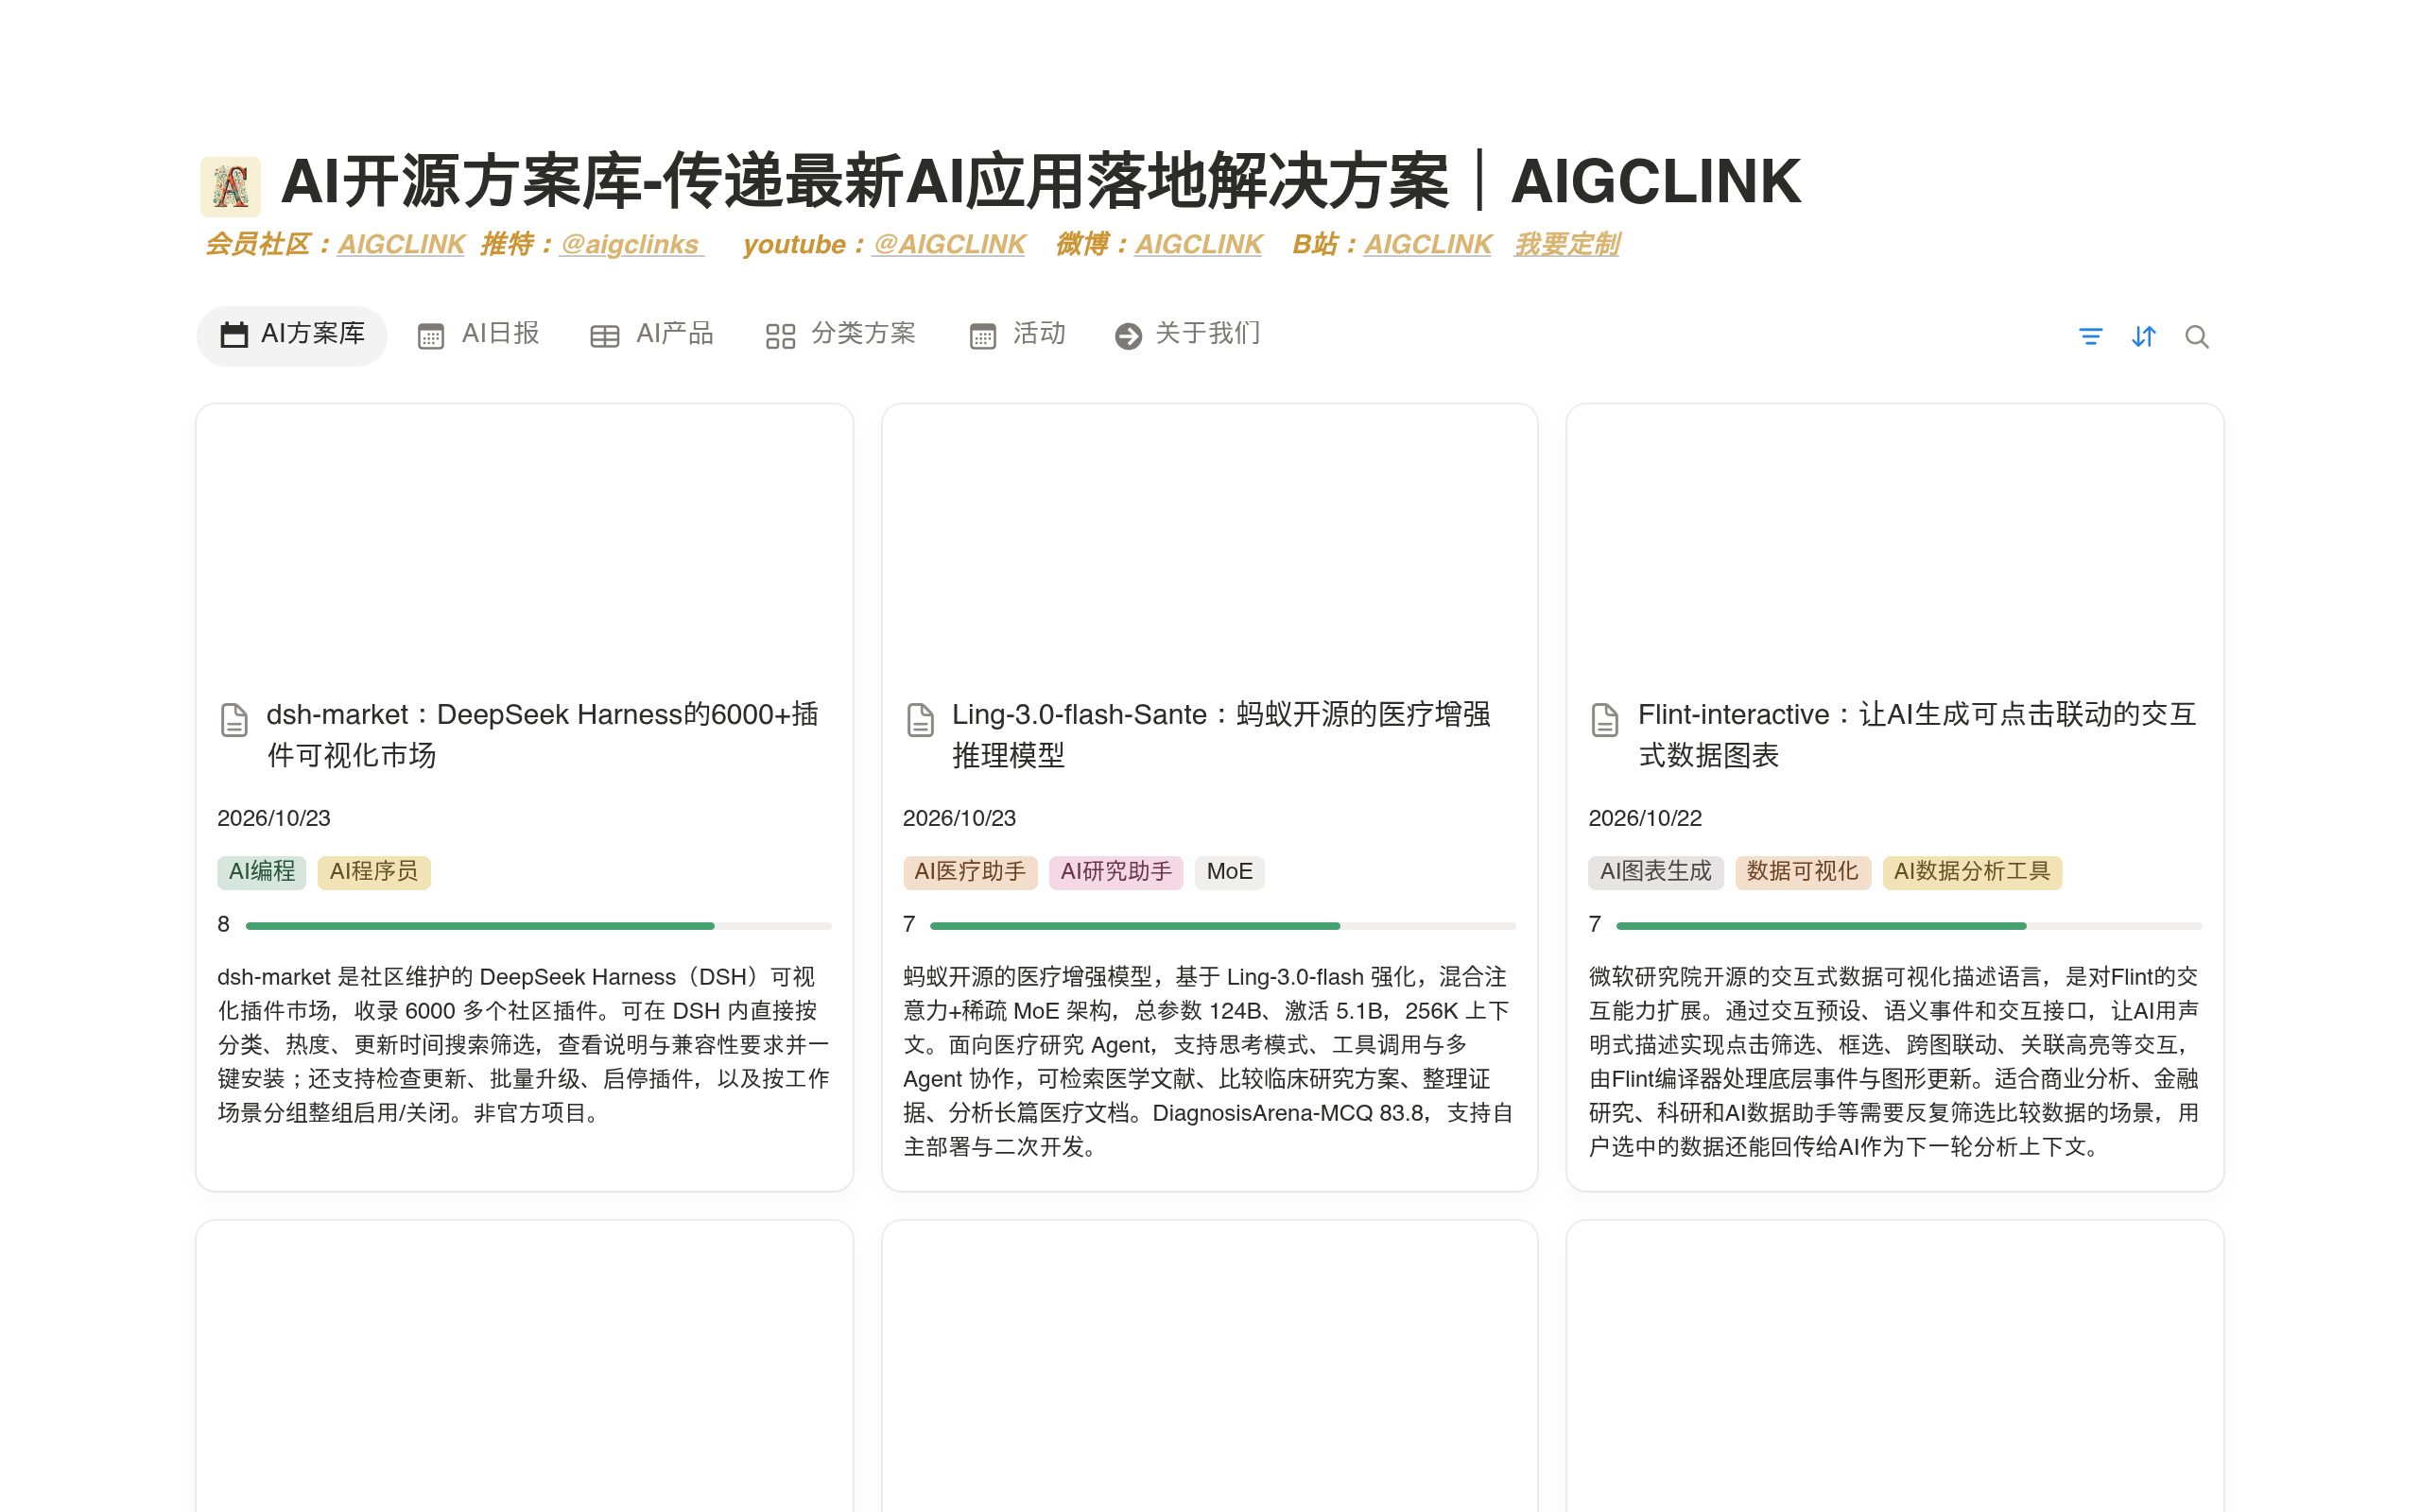Click the 2026/10/22 date on Flint-interactive card
2420x1512 pixels.
tap(1645, 818)
